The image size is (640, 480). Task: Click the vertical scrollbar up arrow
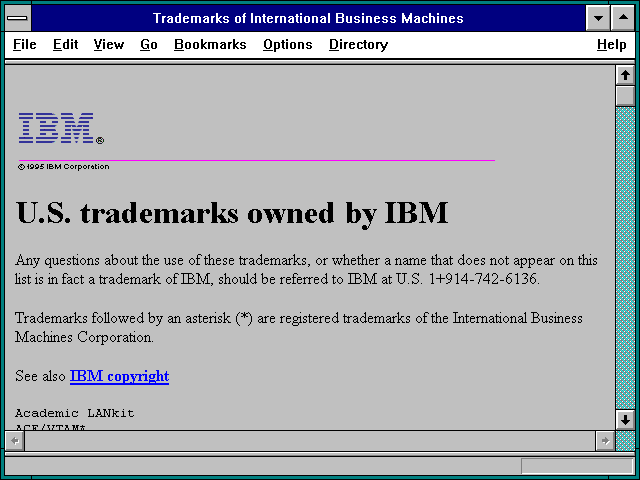(x=625, y=76)
